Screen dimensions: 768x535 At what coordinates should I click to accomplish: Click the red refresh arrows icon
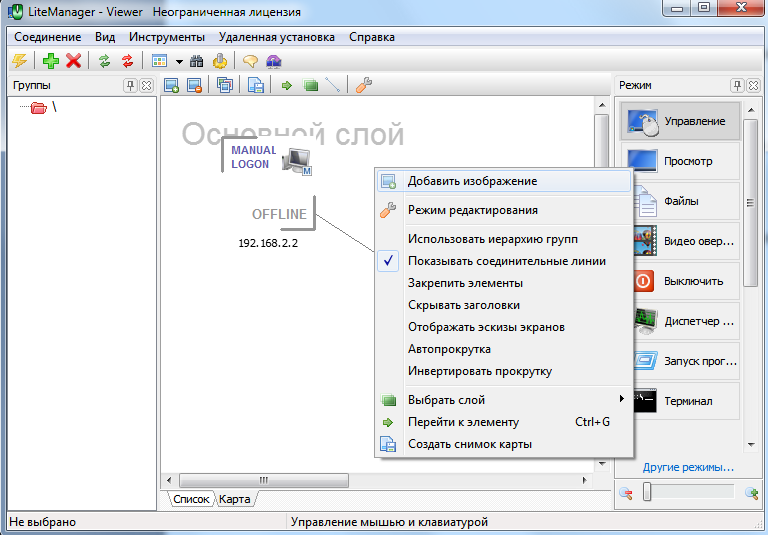[127, 61]
